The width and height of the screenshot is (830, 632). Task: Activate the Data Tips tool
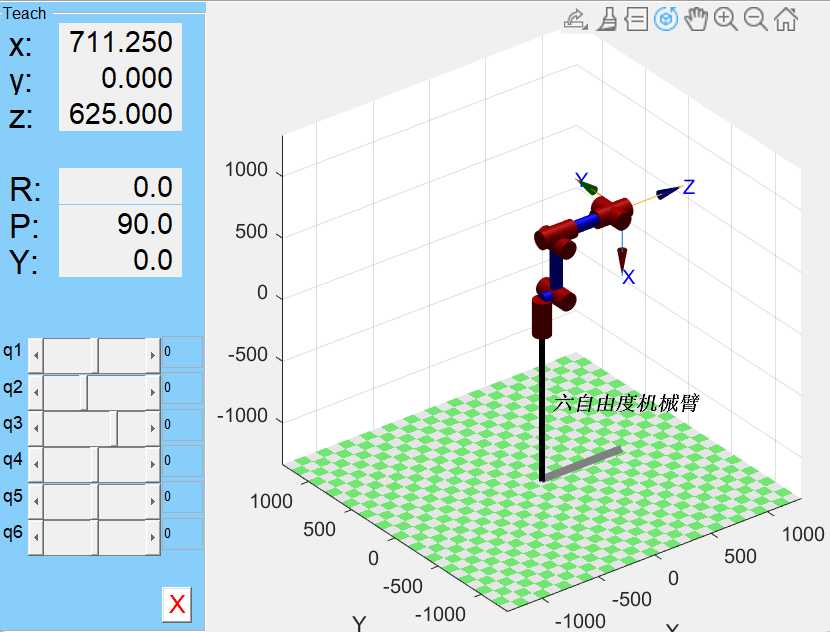click(x=637, y=18)
